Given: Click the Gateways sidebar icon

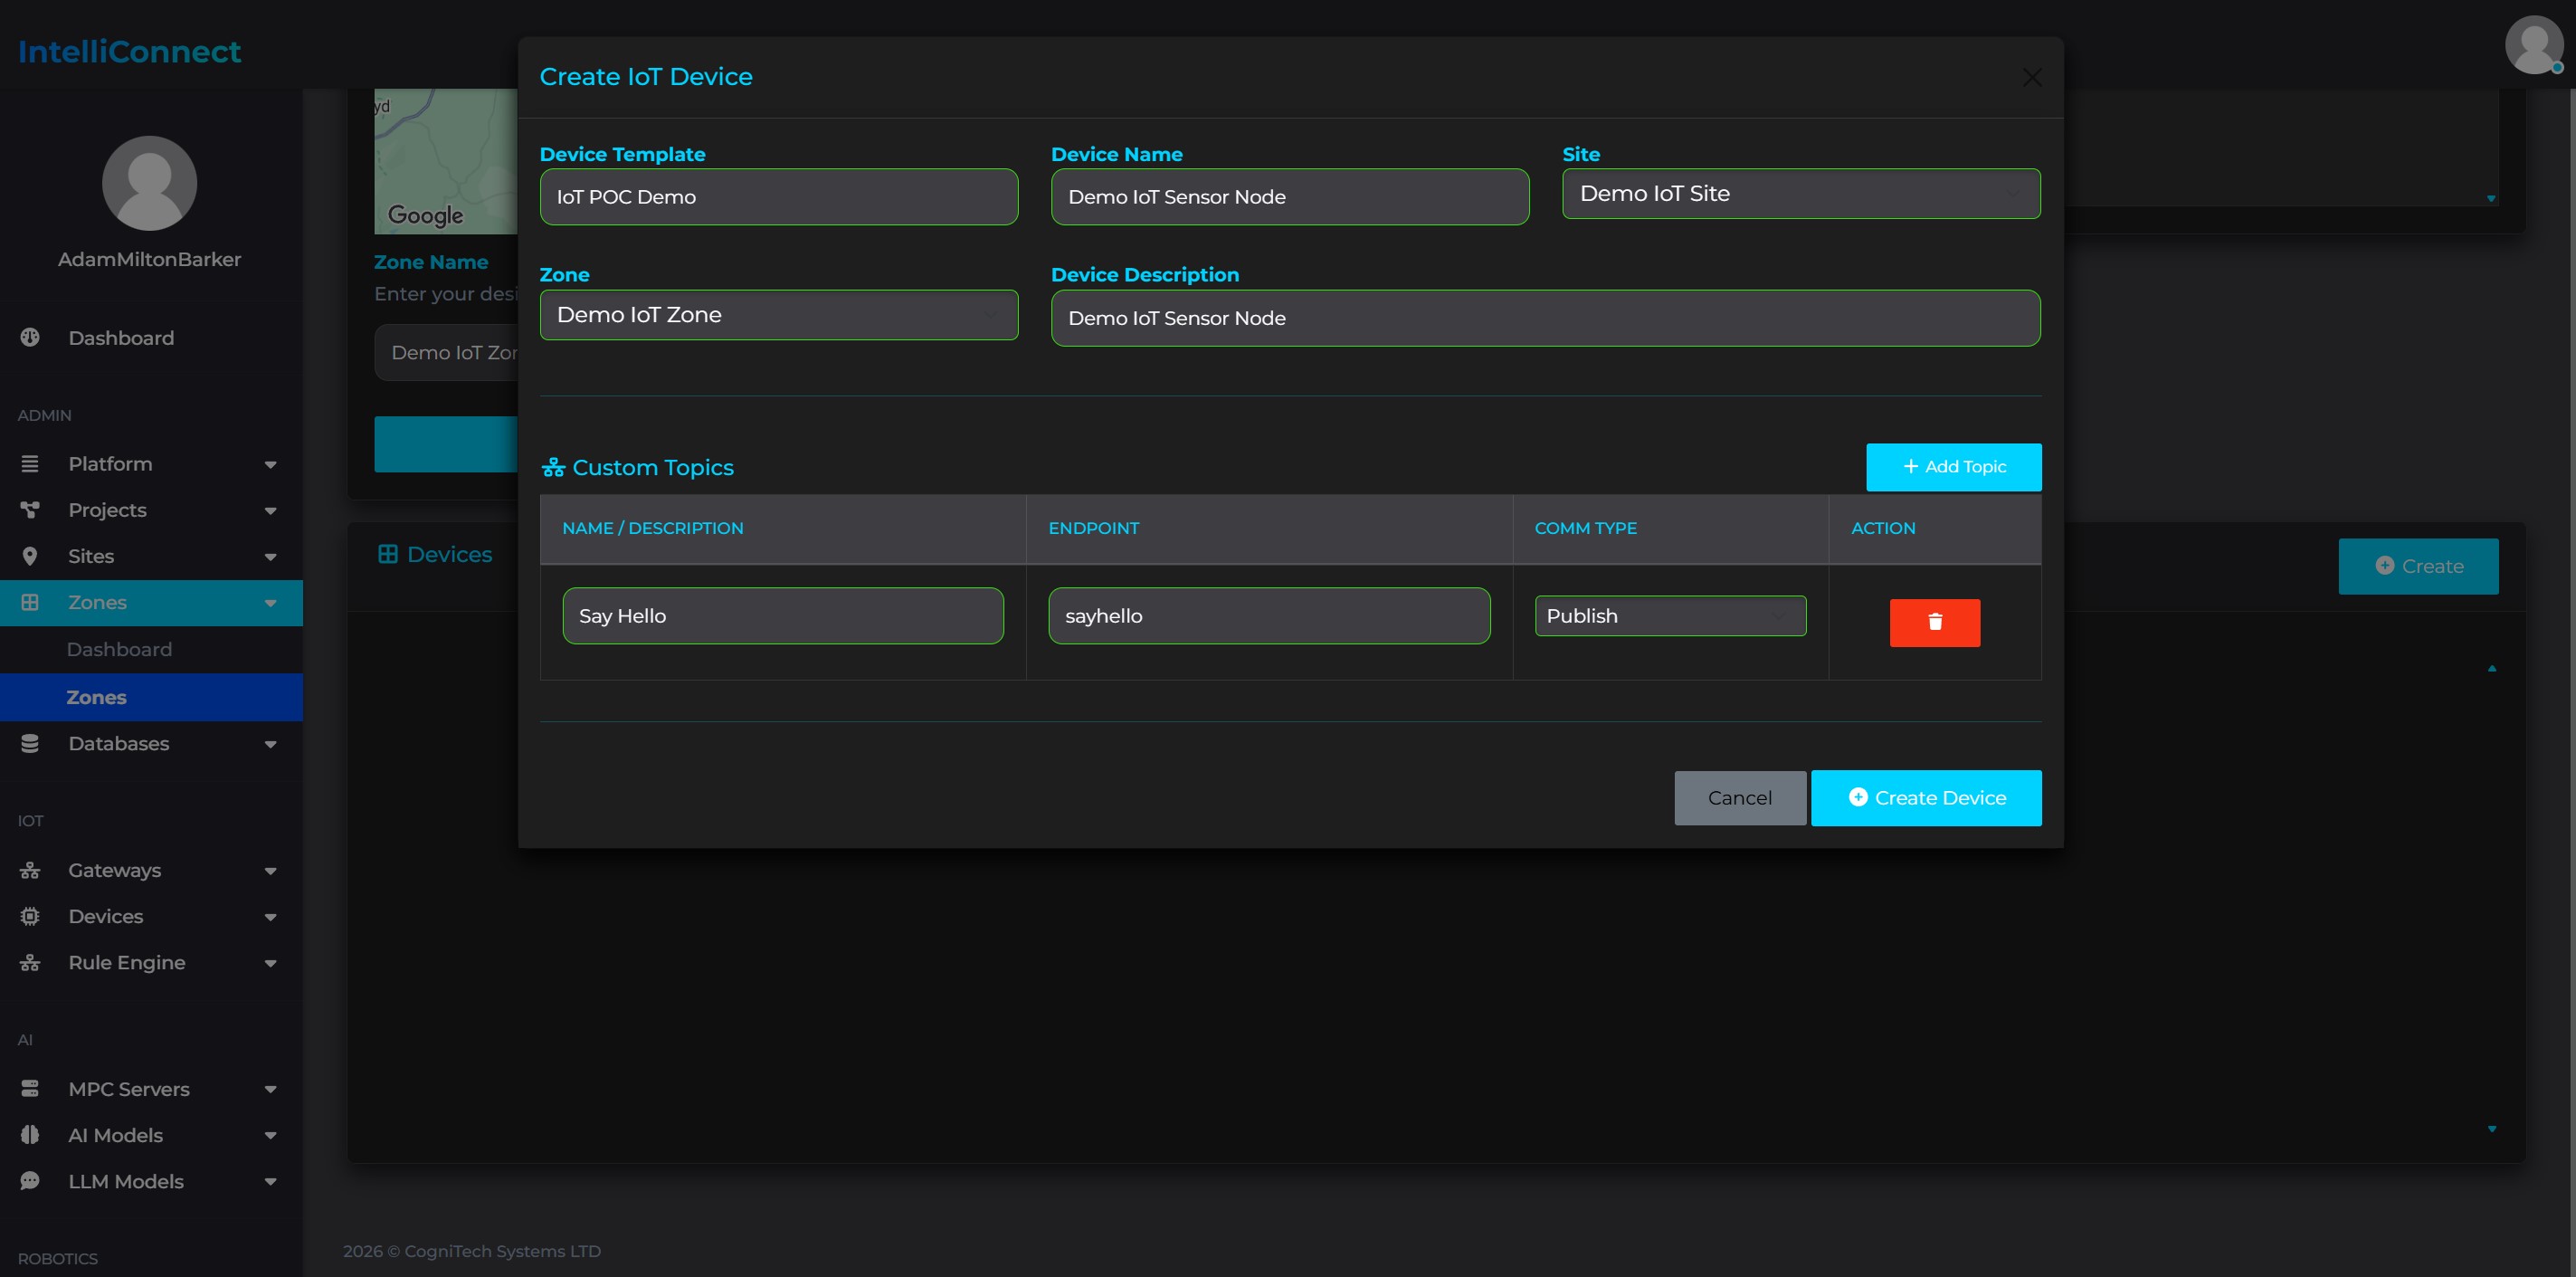Looking at the screenshot, I should tap(30, 870).
